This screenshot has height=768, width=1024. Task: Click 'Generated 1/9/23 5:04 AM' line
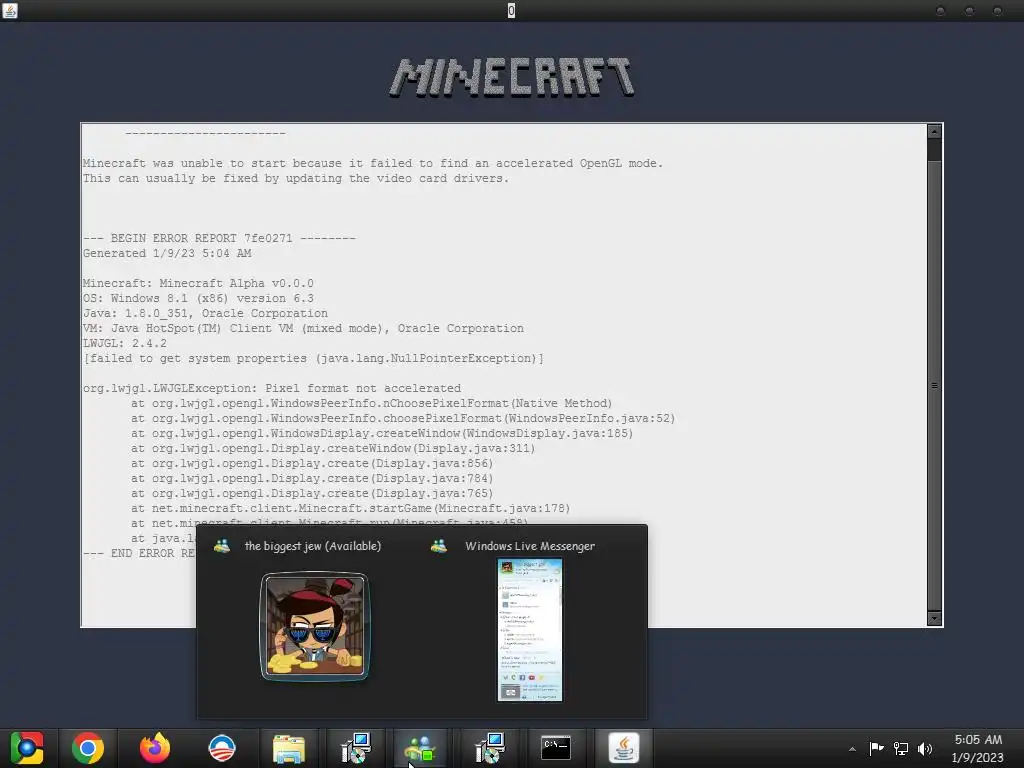[167, 253]
